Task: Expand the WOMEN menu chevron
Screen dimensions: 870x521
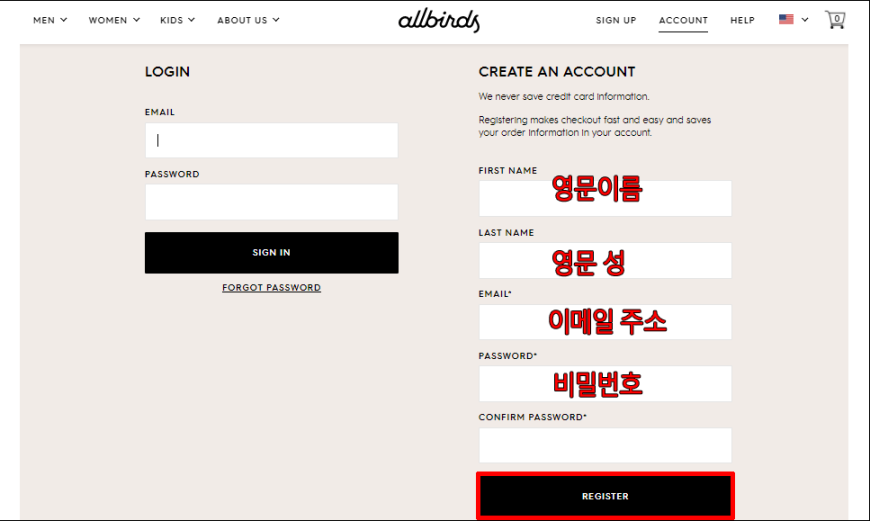Action: click(x=136, y=20)
